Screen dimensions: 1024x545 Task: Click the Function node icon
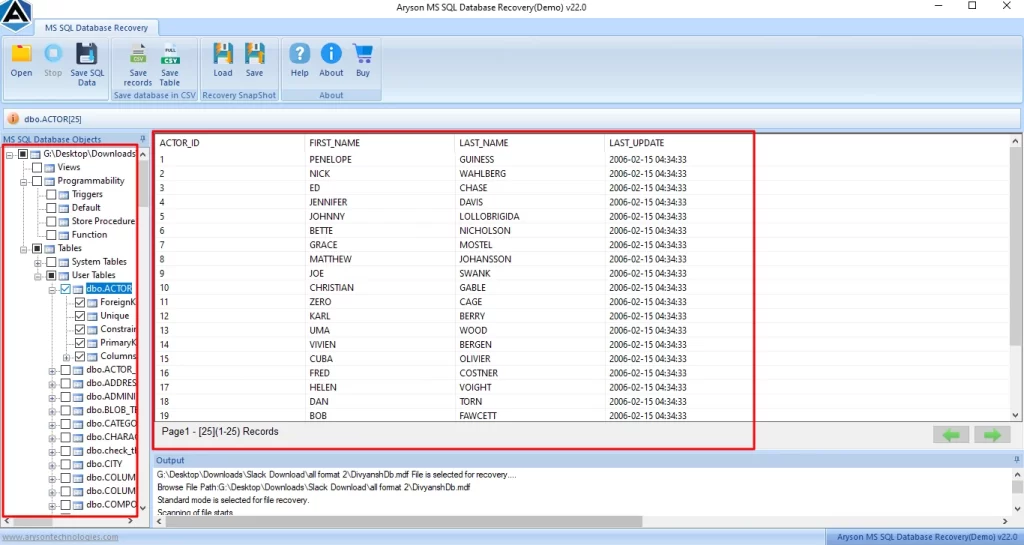coord(63,235)
